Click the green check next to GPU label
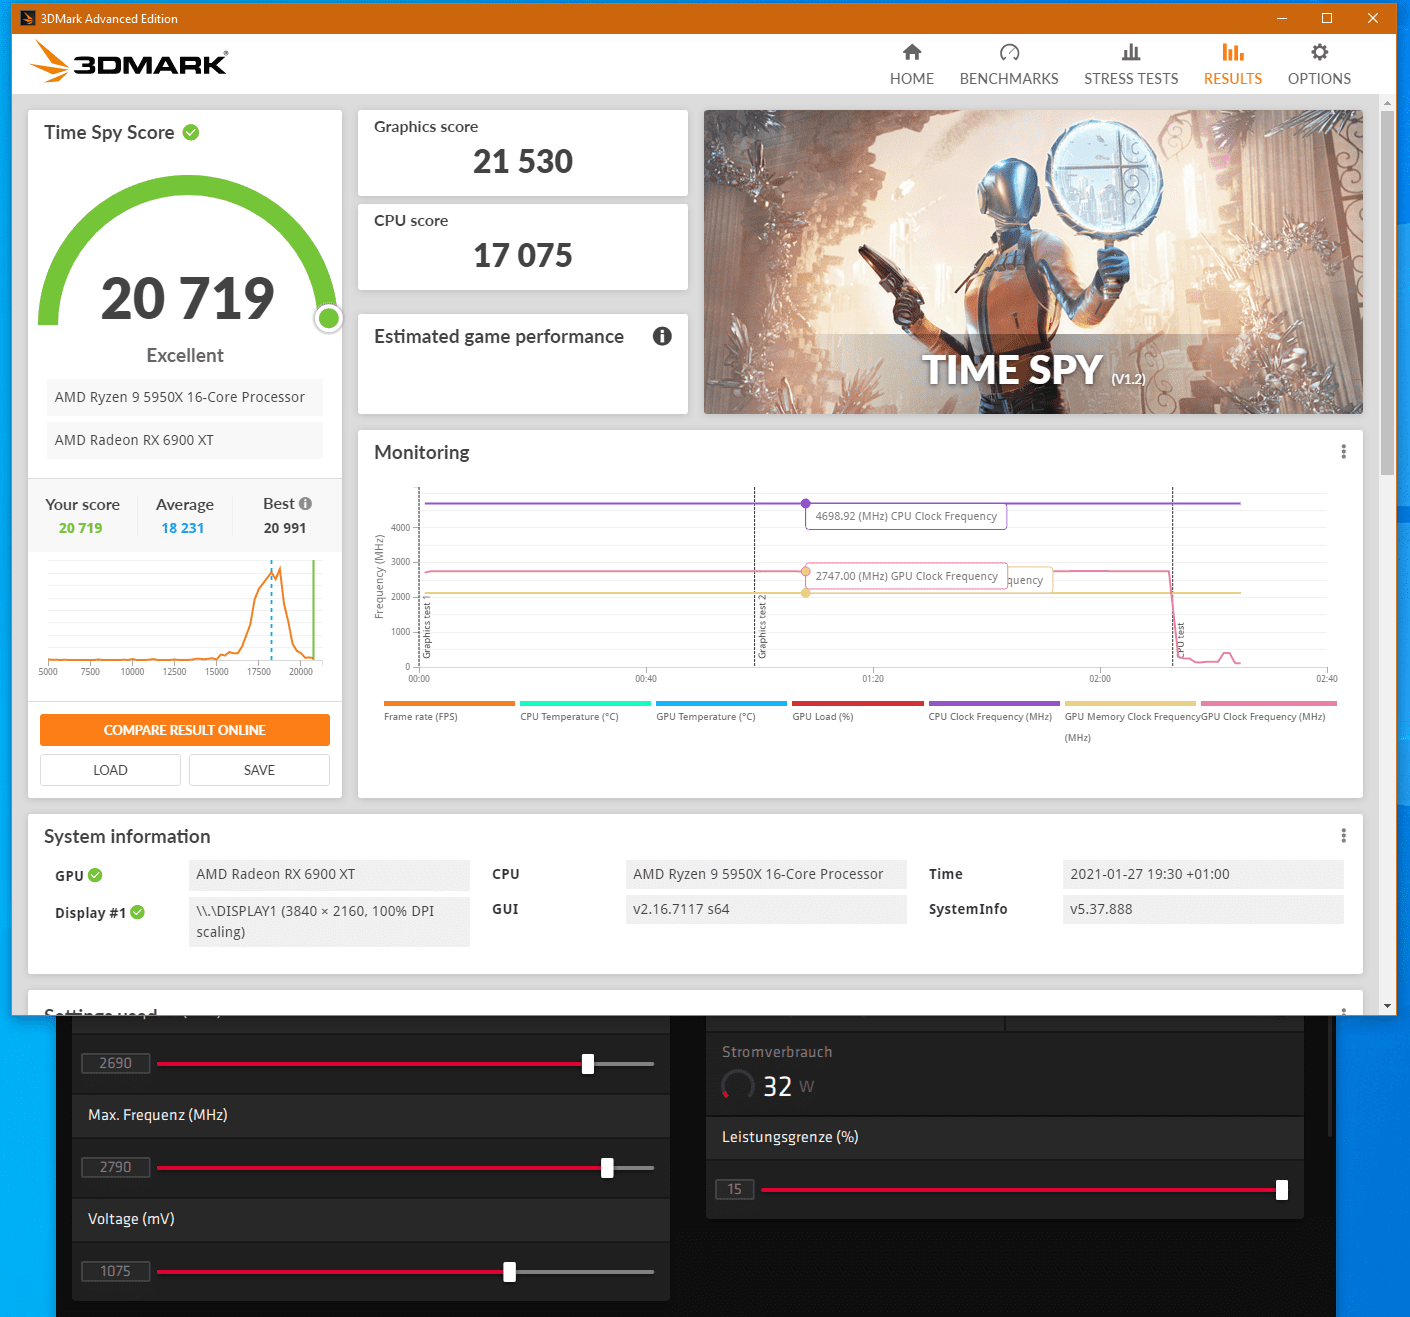Screen dimensions: 1410x1317 pos(95,875)
